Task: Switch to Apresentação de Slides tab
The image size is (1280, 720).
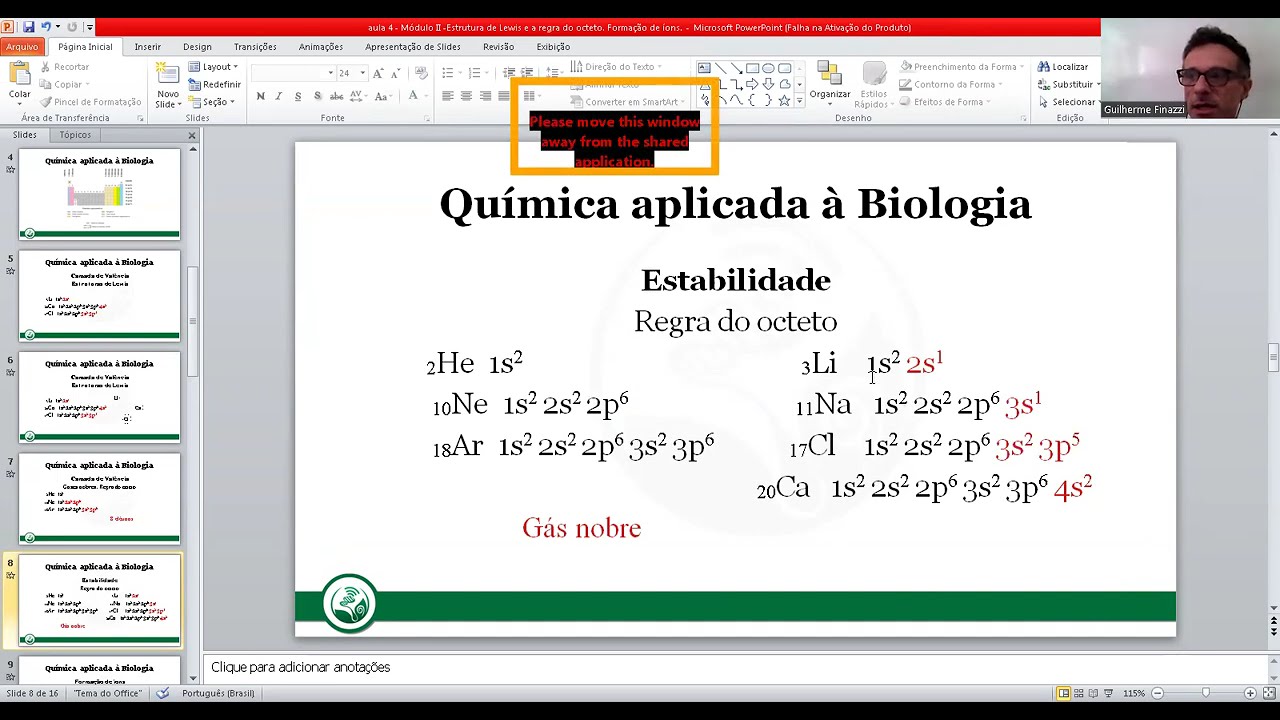Action: coord(413,47)
